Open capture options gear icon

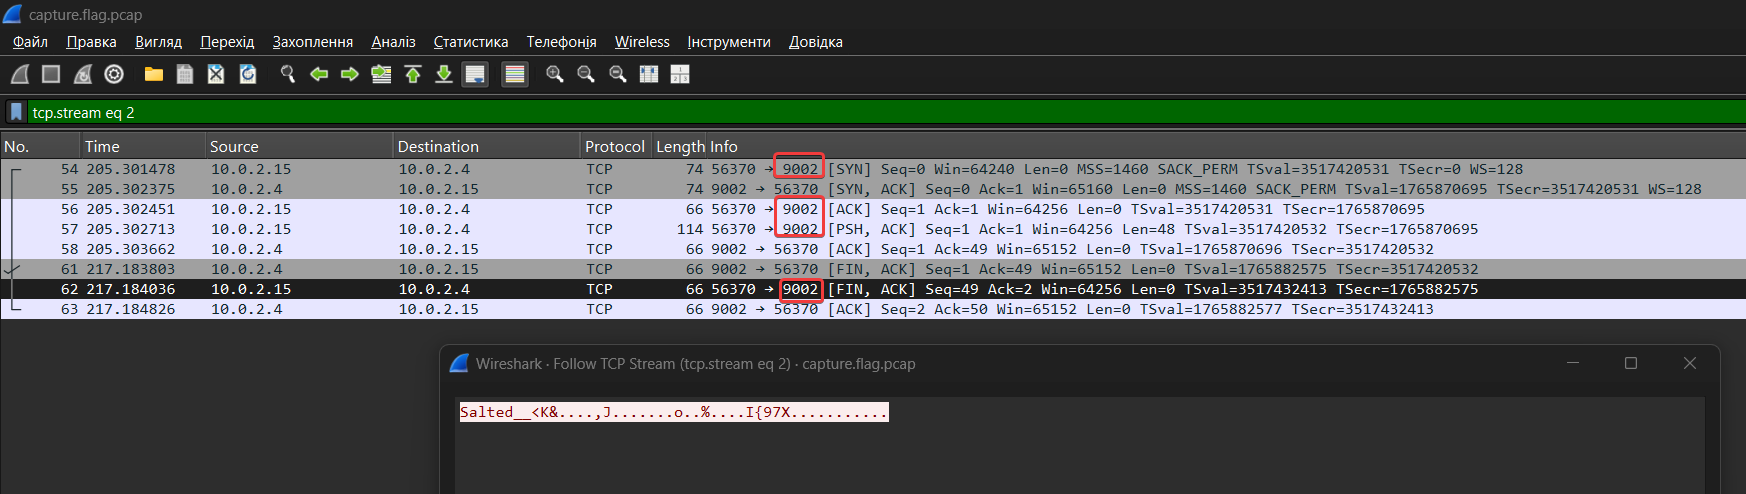(x=114, y=74)
